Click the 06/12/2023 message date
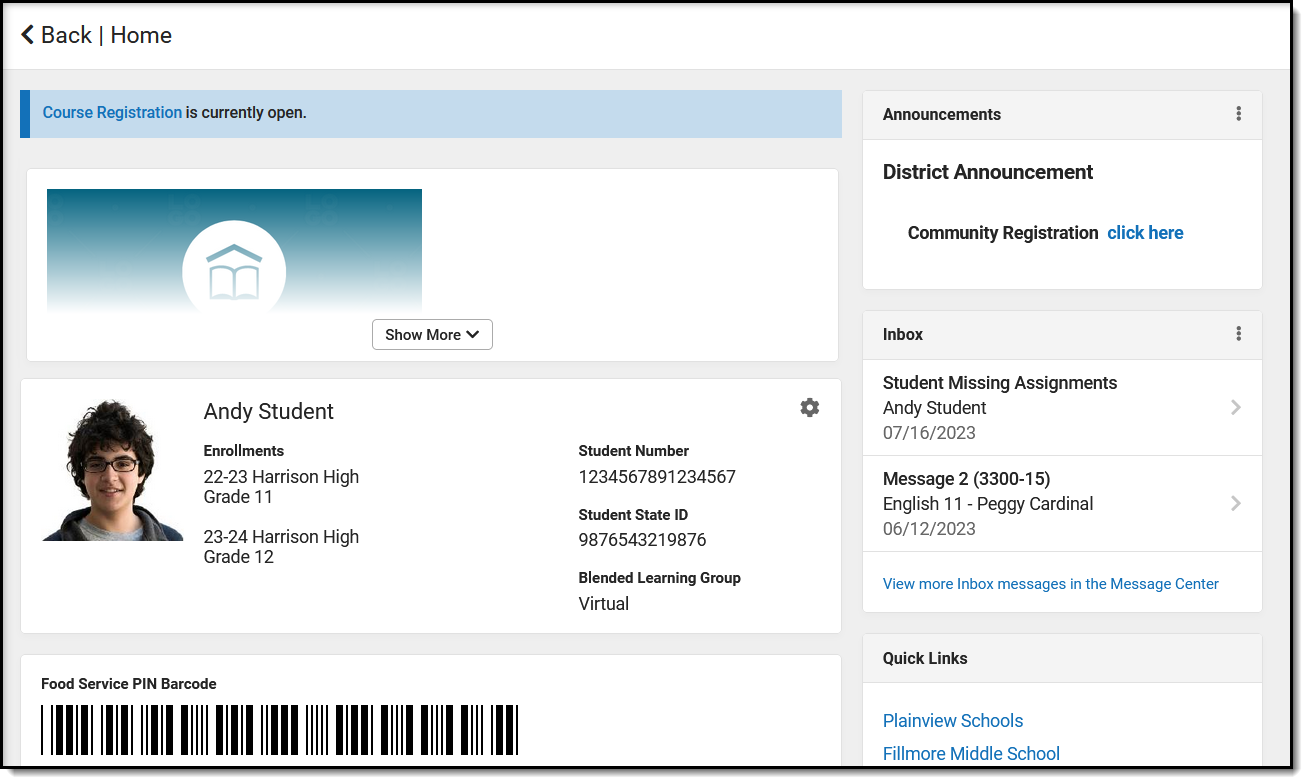 (x=929, y=529)
